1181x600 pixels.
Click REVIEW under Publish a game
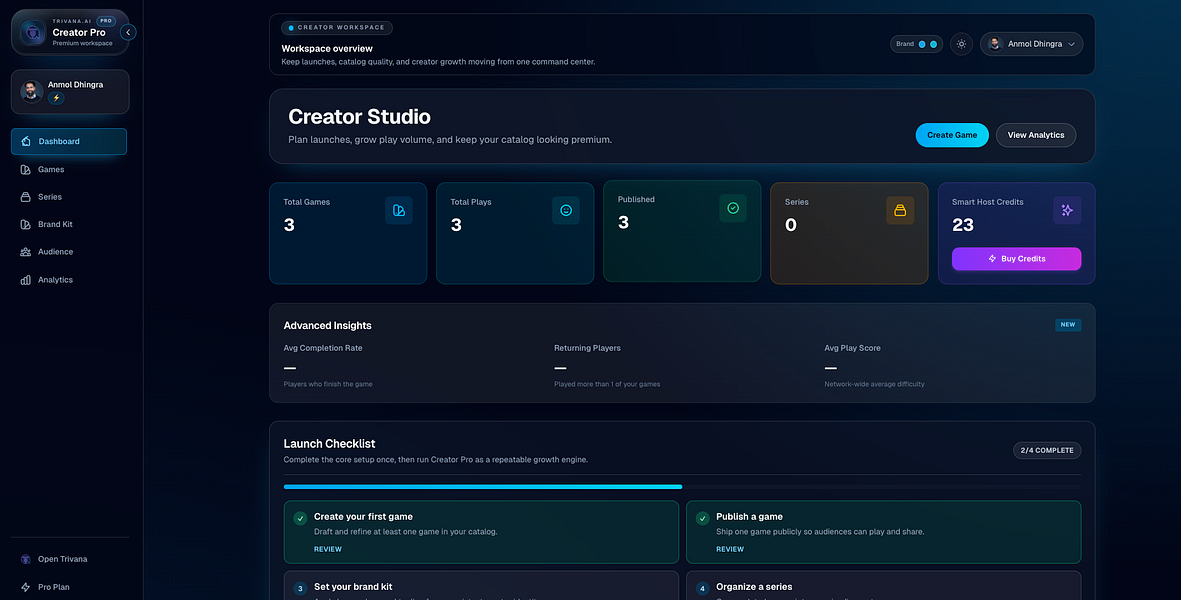coord(730,550)
